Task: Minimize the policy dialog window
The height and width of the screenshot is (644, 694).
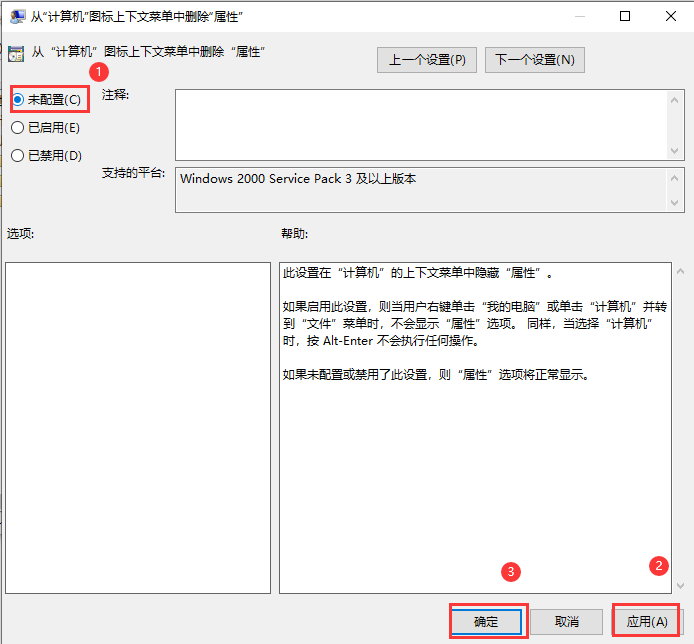Action: tap(580, 16)
